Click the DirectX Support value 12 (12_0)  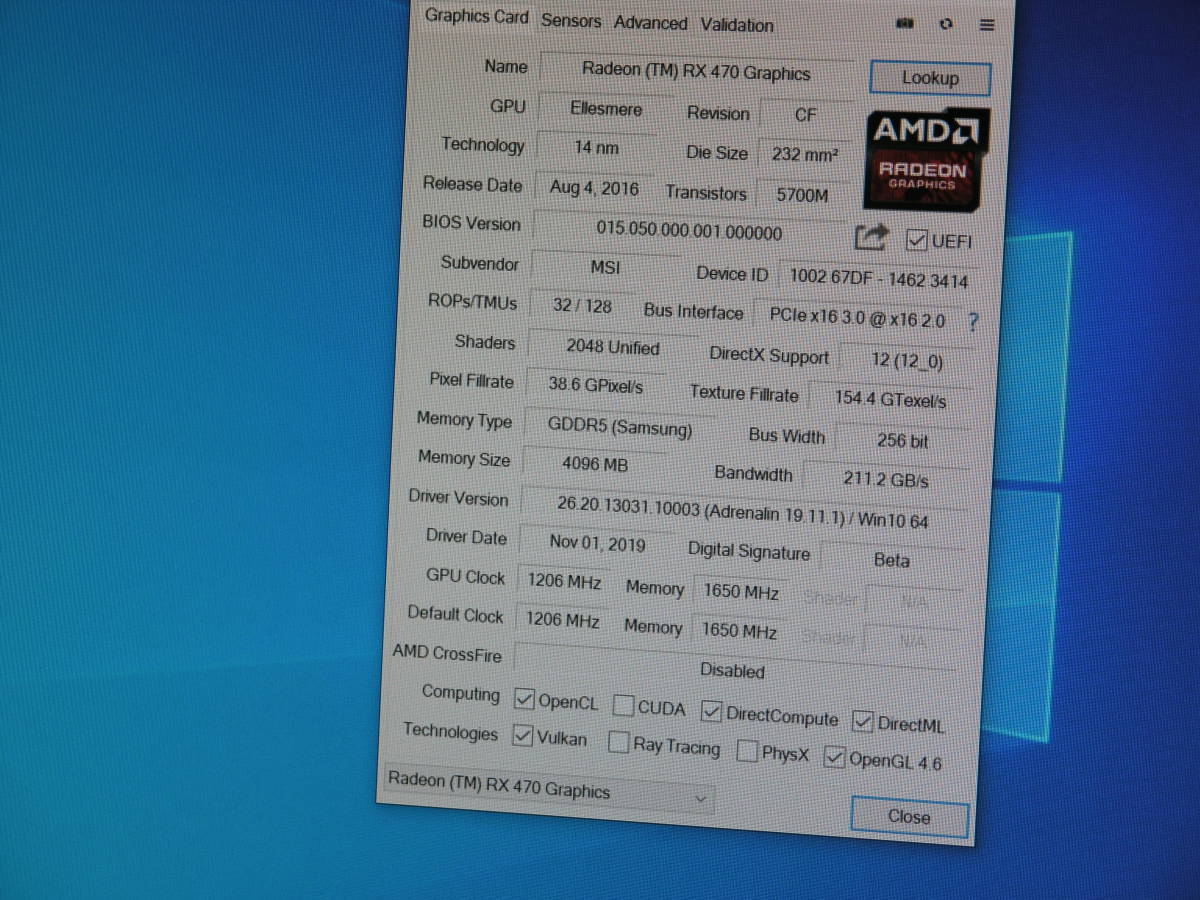907,360
